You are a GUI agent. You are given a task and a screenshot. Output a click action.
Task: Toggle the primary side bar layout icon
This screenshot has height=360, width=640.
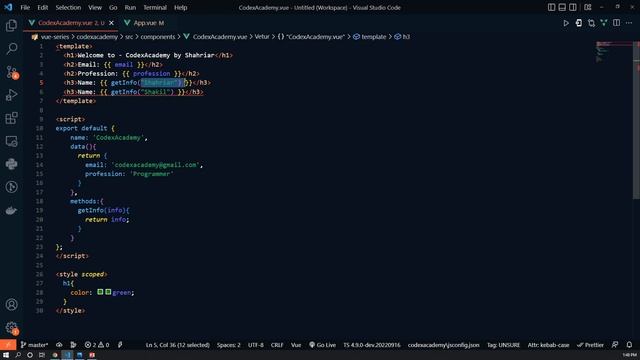(x=551, y=7)
